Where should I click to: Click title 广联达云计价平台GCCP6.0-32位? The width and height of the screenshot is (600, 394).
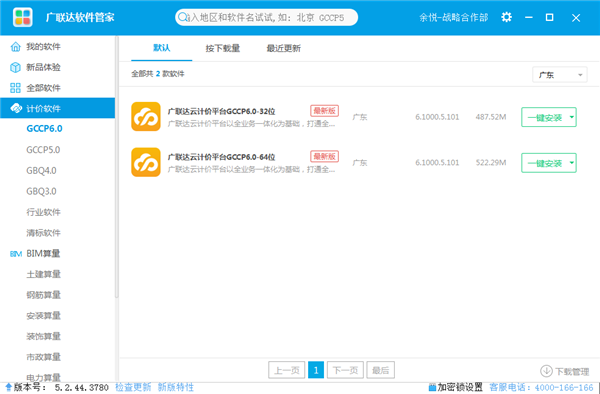[x=221, y=111]
